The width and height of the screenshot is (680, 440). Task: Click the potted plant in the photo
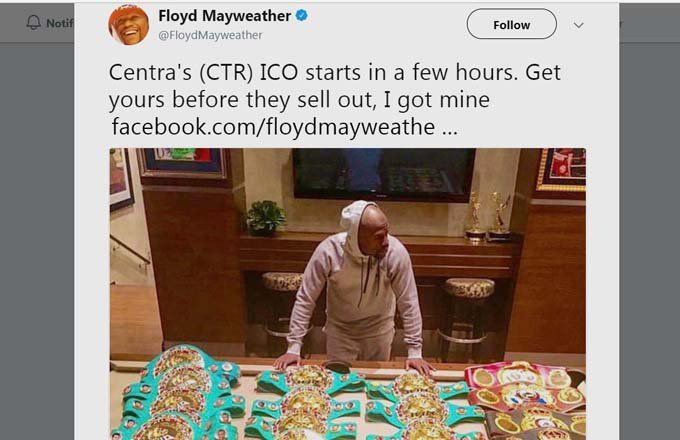click(265, 218)
